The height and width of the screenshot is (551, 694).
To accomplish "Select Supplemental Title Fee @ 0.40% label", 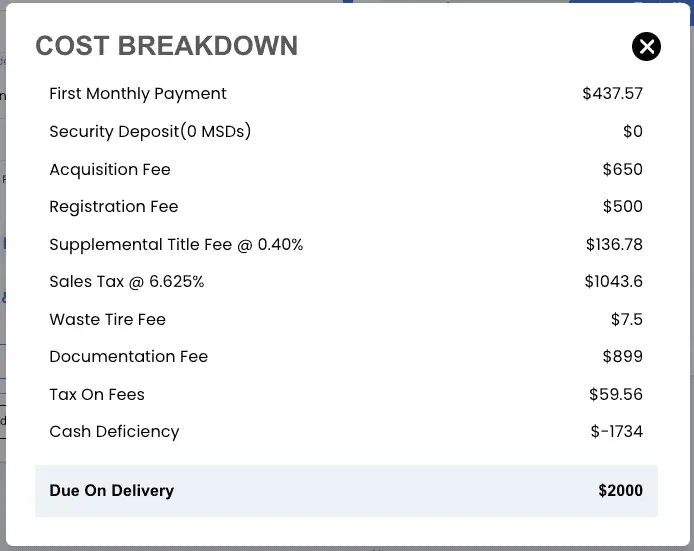I will point(176,245).
